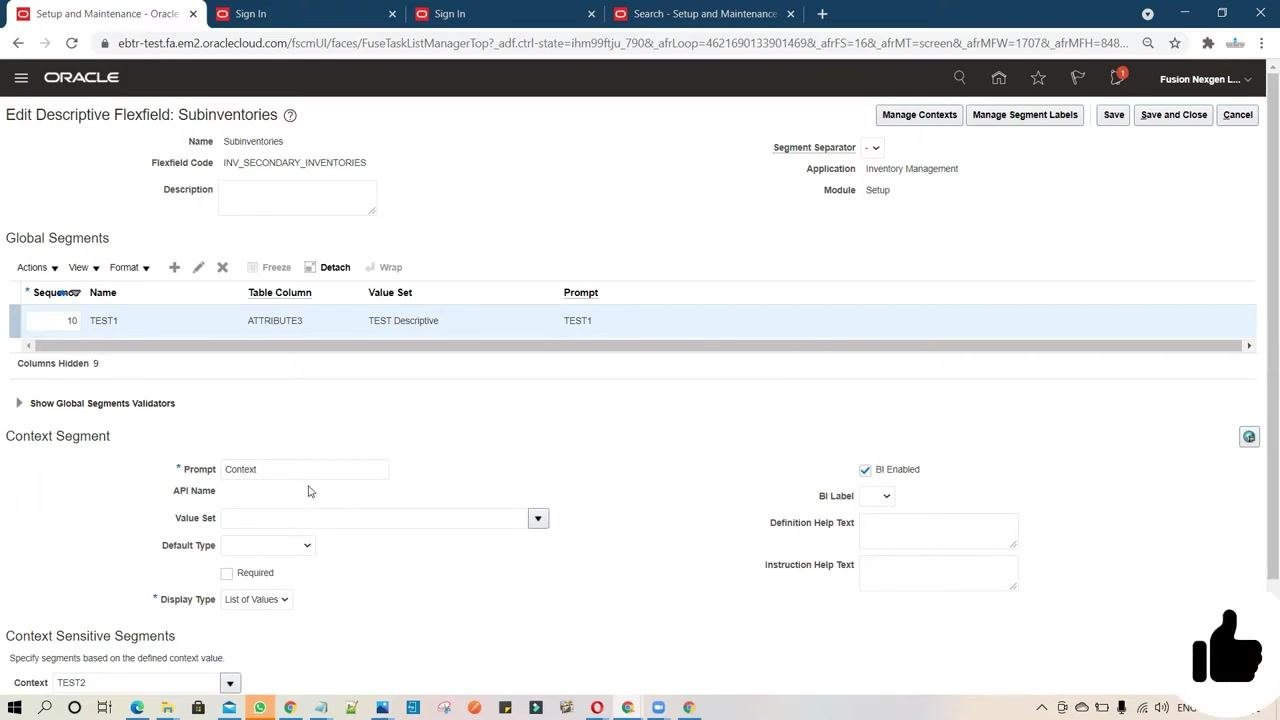Click the Manage Contexts button
This screenshot has height=720, width=1280.
pyautogui.click(x=919, y=115)
